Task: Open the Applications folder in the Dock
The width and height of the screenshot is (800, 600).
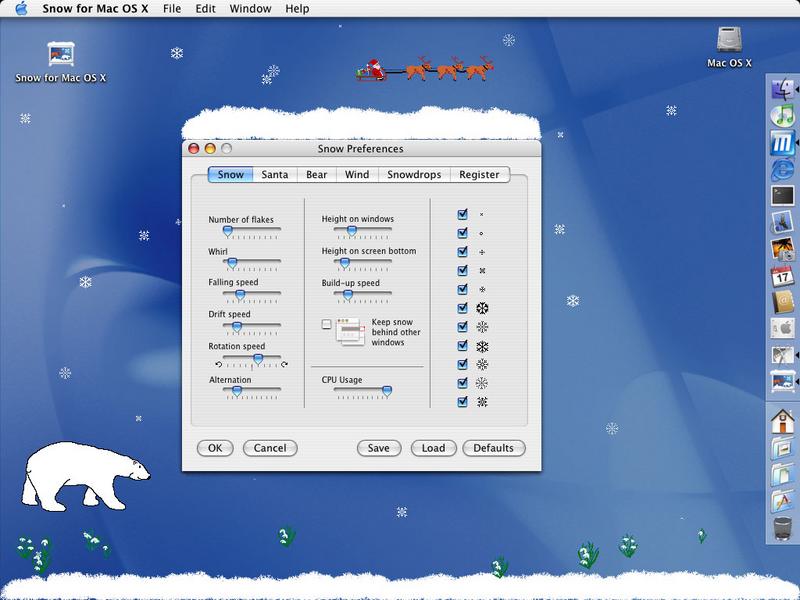Action: point(782,501)
